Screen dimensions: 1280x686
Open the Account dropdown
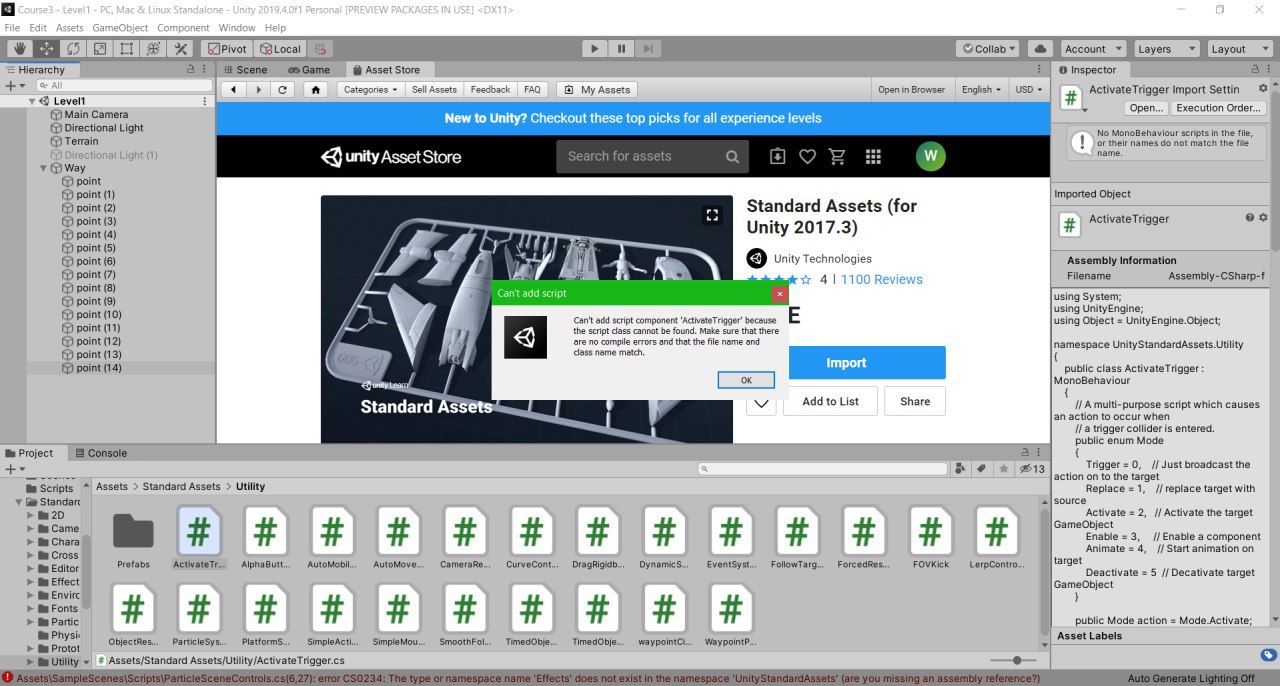click(1092, 48)
